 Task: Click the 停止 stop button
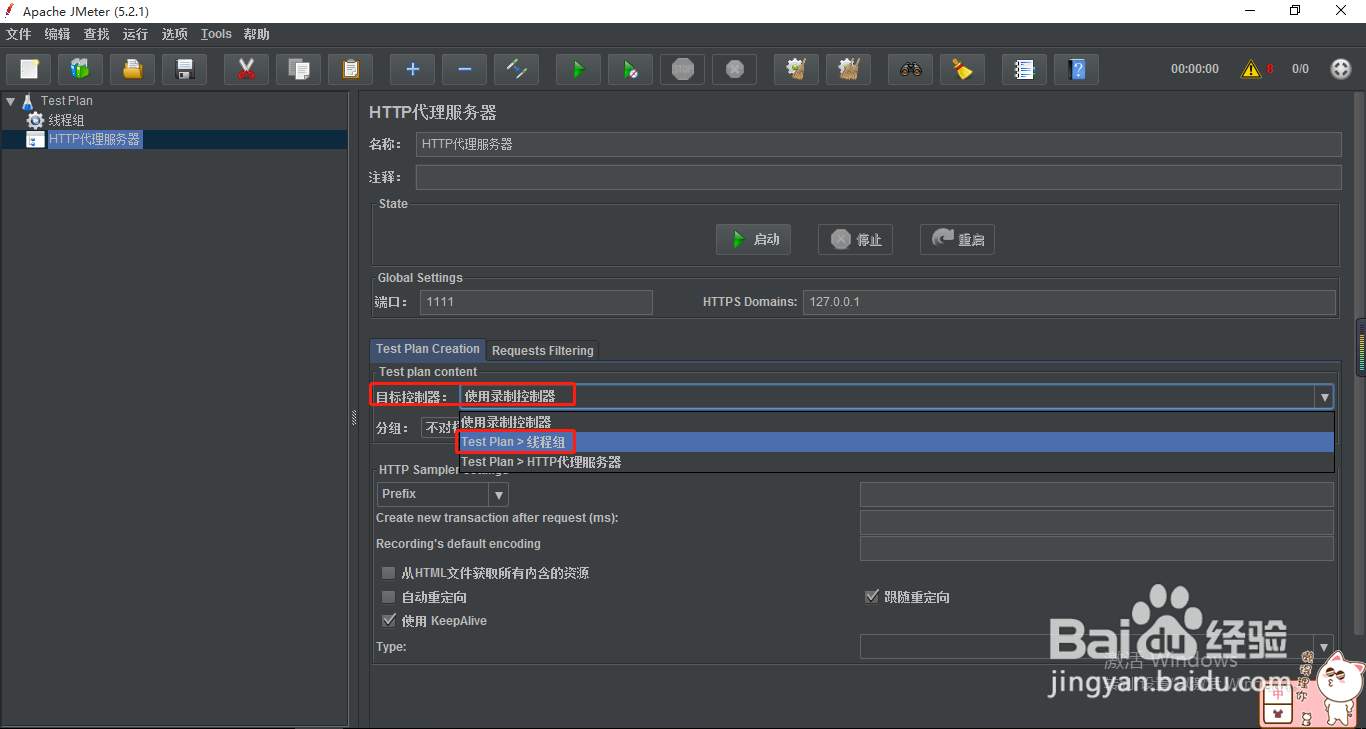pos(856,240)
